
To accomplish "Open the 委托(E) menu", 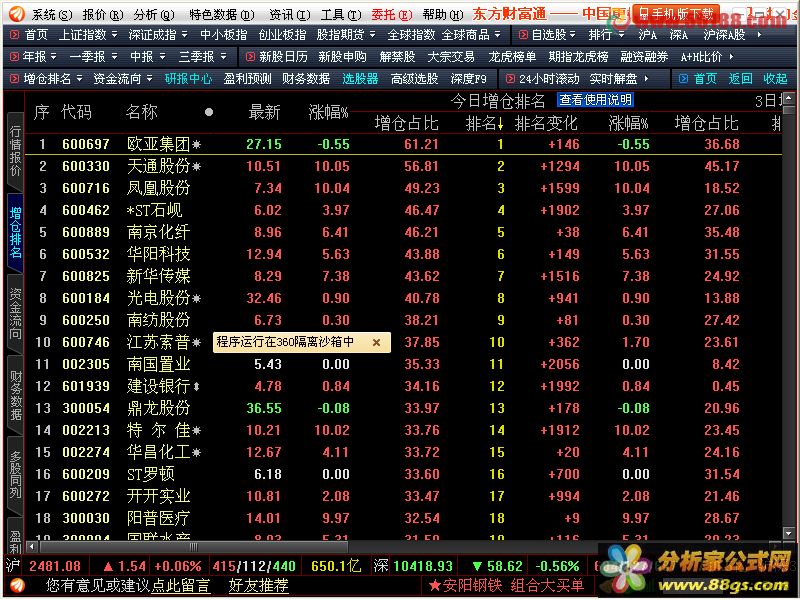I will click(x=391, y=14).
